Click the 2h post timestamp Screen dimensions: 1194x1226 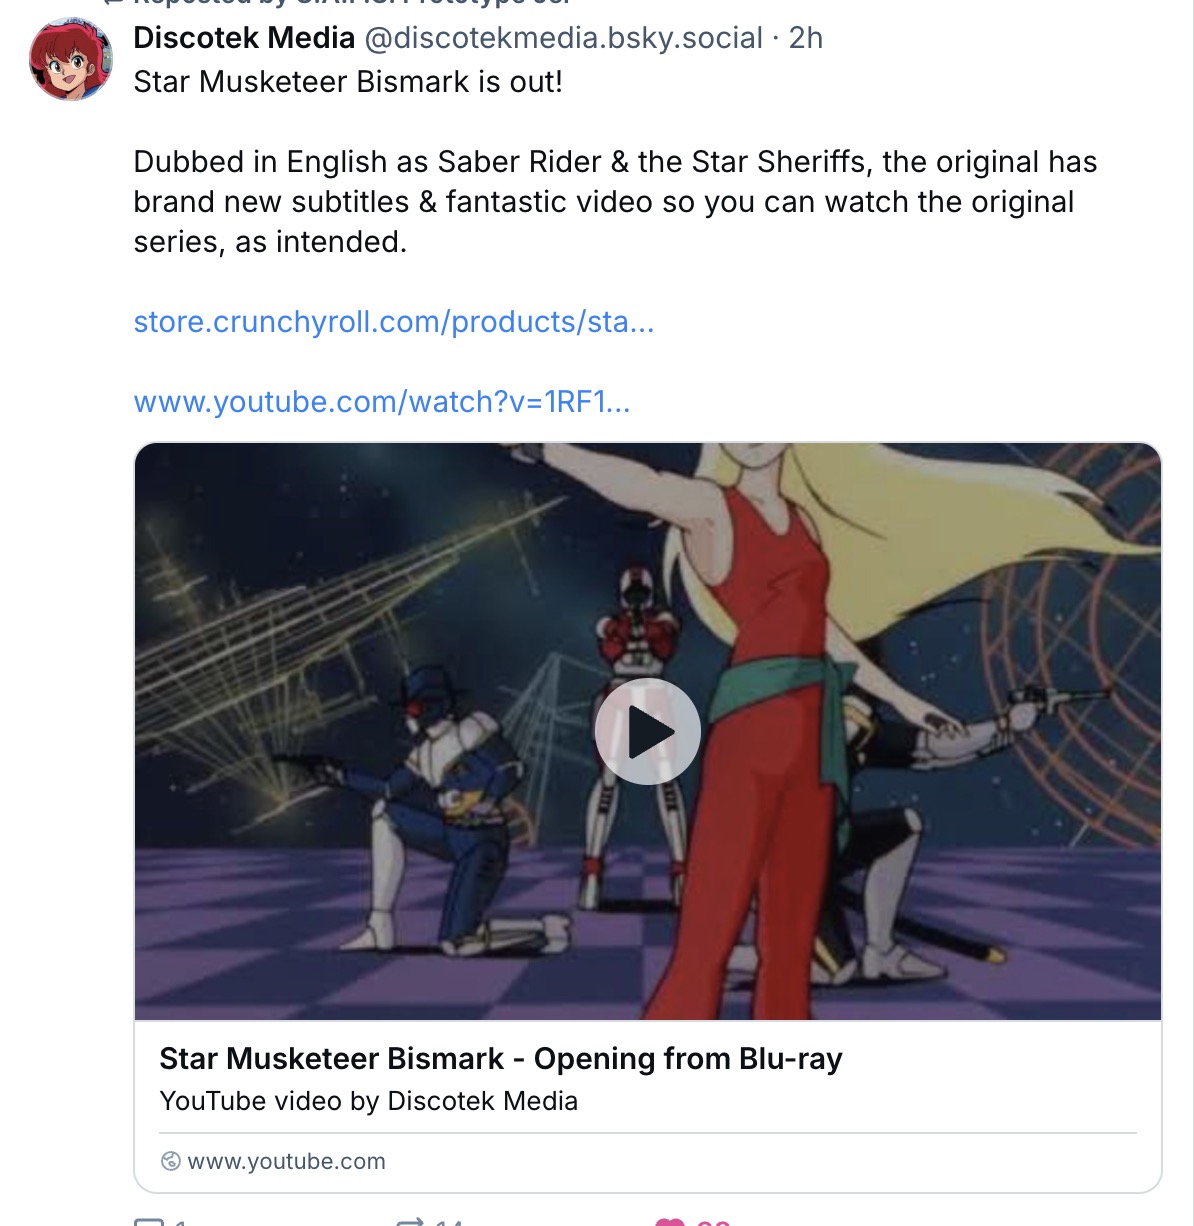(x=806, y=38)
